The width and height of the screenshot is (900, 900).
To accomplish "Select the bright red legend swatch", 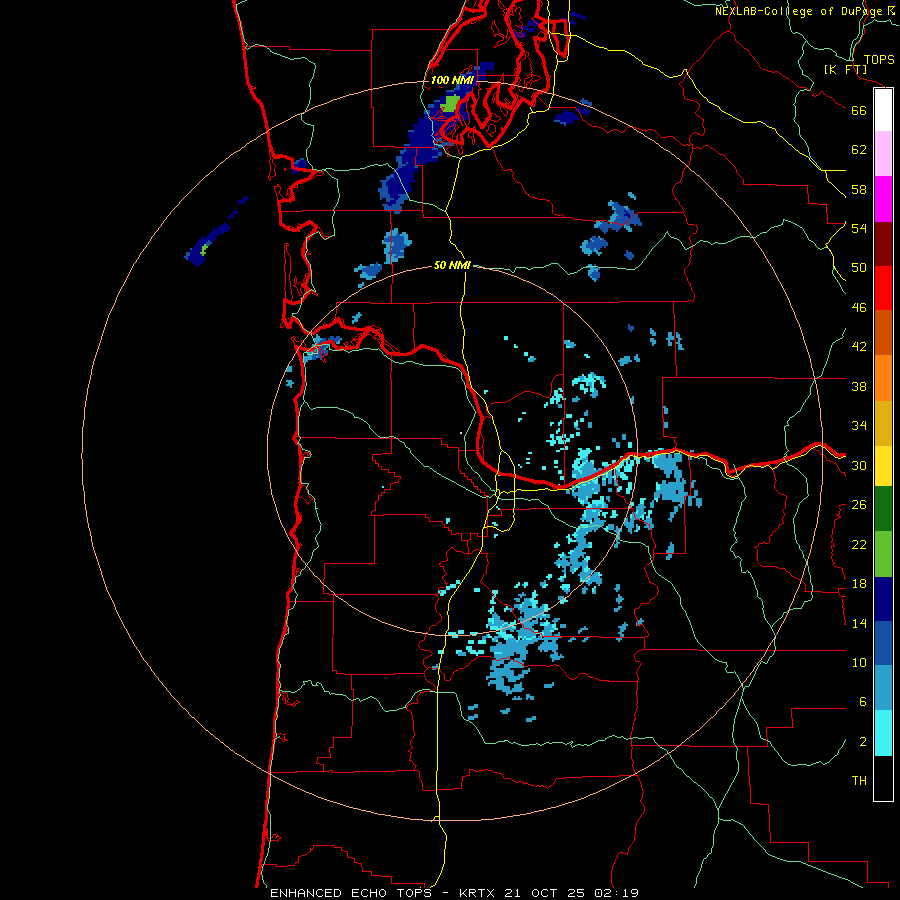I will point(883,288).
